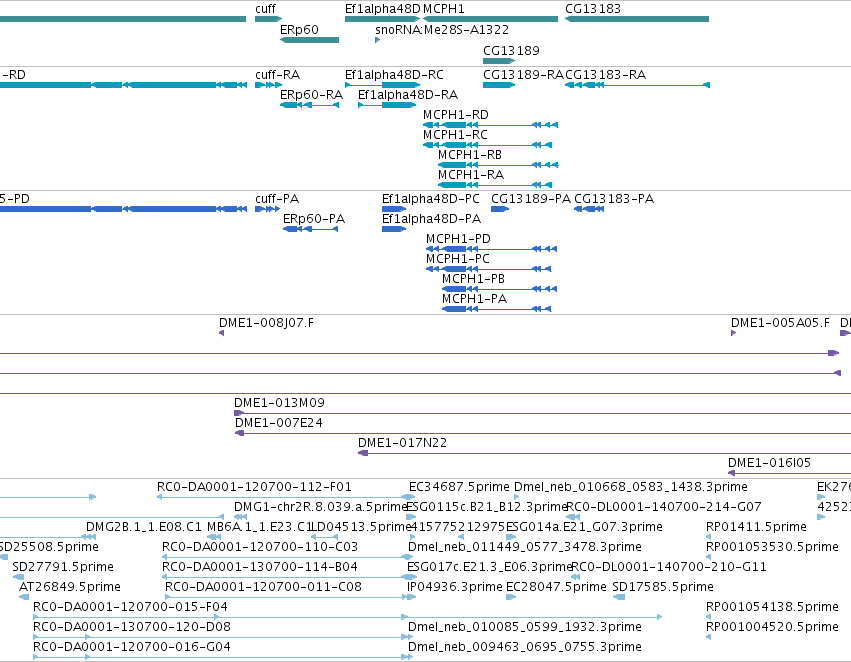The width and height of the screenshot is (851, 662).
Task: Click BAC end DME1-008J07.F
Action: tap(221, 333)
